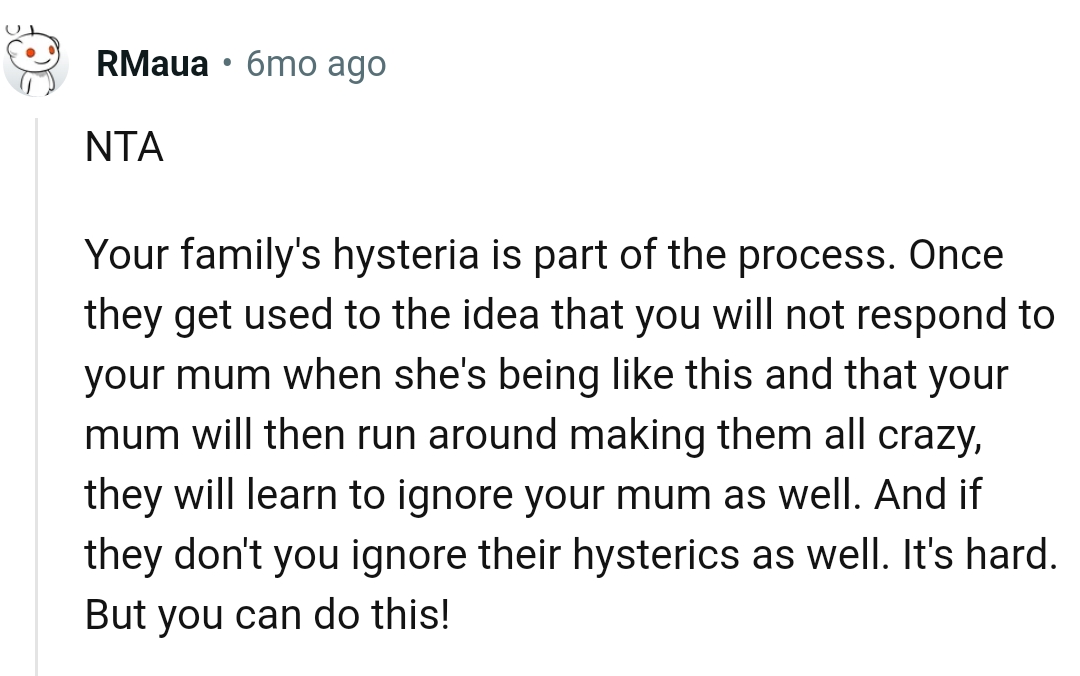This screenshot has height=676, width=1080.
Task: Click the 6mo ago timestamp link
Action: click(315, 63)
